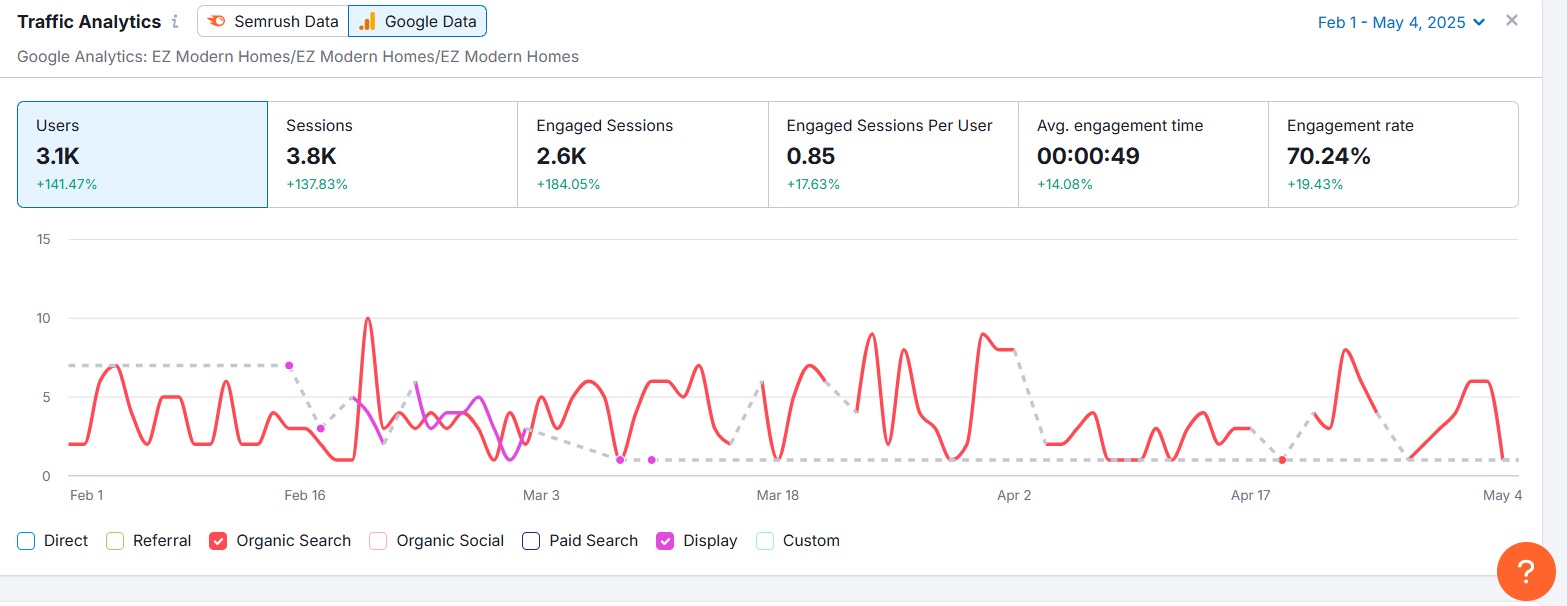Select the Engaged Sessions metric card
1567x606 pixels.
tap(642, 154)
